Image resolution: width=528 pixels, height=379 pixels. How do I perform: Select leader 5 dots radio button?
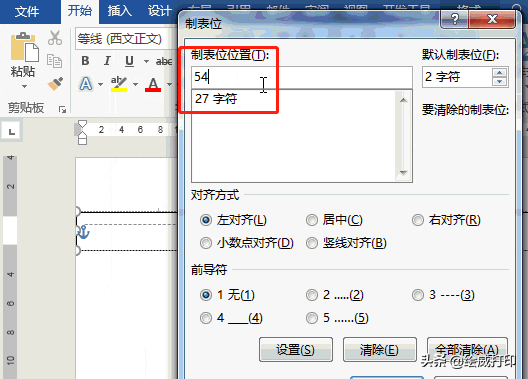pyautogui.click(x=312, y=318)
